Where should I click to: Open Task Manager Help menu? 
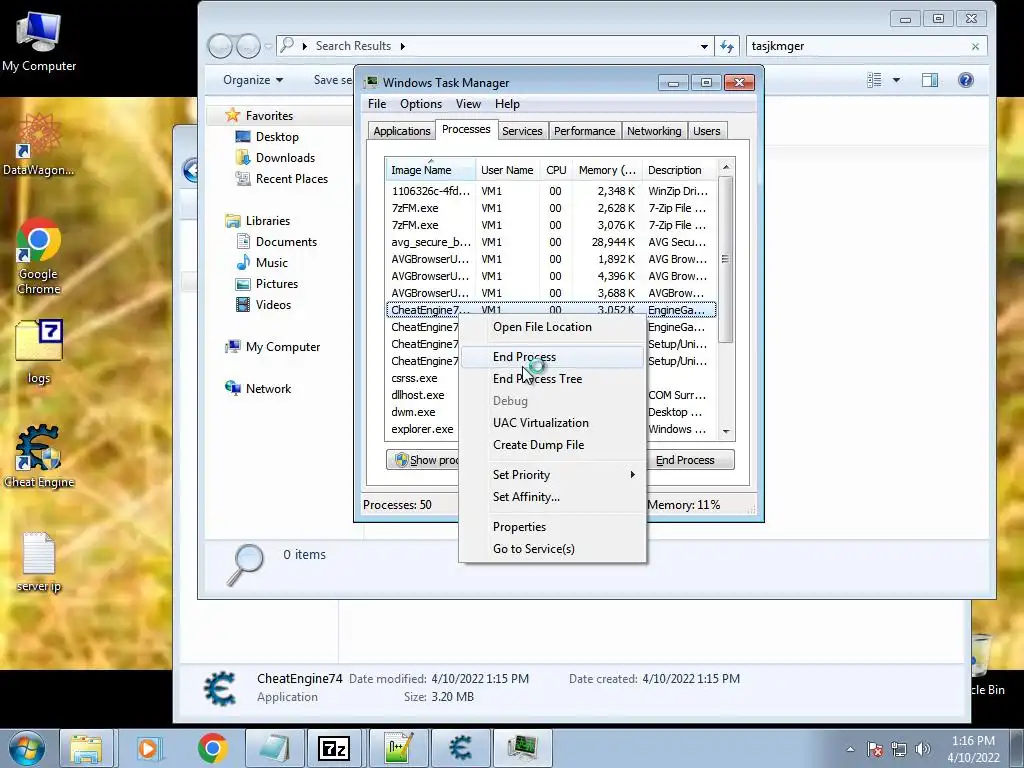[x=507, y=104]
